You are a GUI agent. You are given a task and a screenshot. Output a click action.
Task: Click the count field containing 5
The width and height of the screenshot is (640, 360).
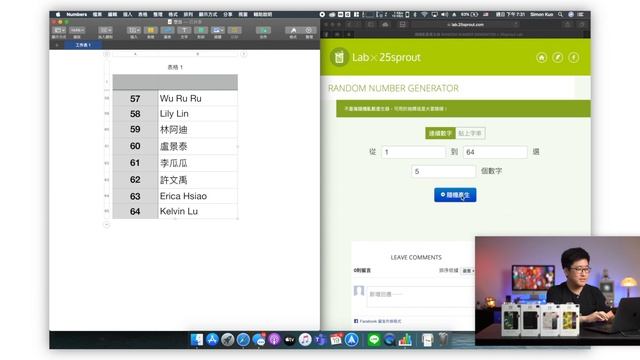point(444,171)
